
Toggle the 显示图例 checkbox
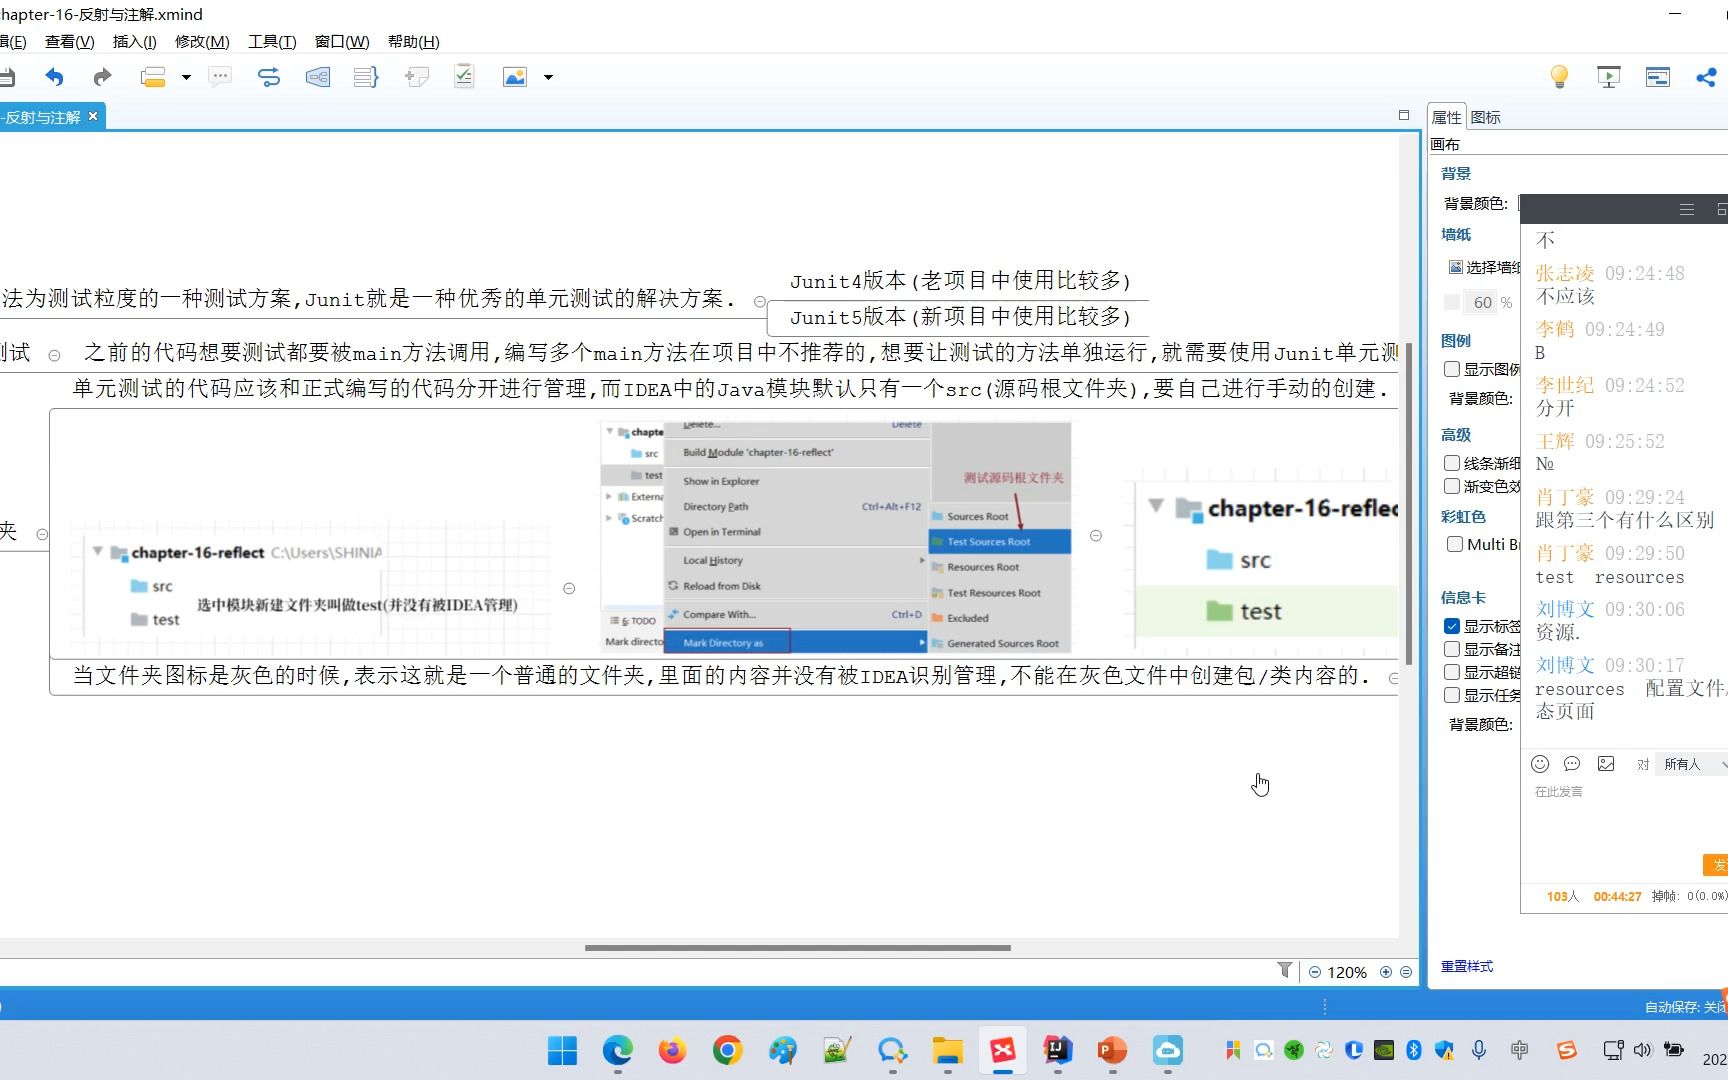point(1452,369)
